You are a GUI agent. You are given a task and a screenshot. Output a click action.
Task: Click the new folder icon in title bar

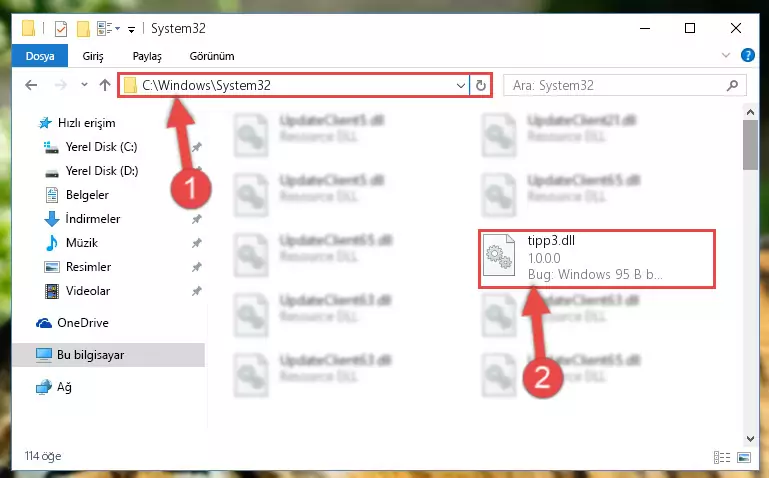click(x=83, y=29)
